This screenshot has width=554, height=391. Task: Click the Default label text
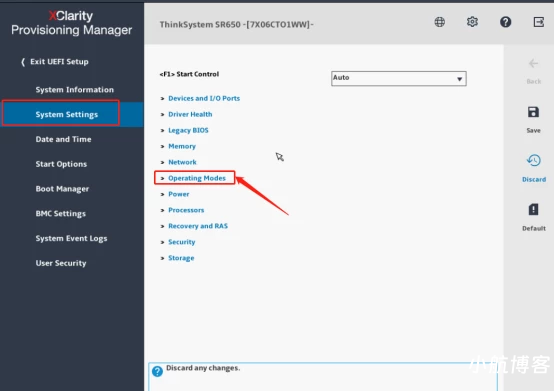(534, 229)
